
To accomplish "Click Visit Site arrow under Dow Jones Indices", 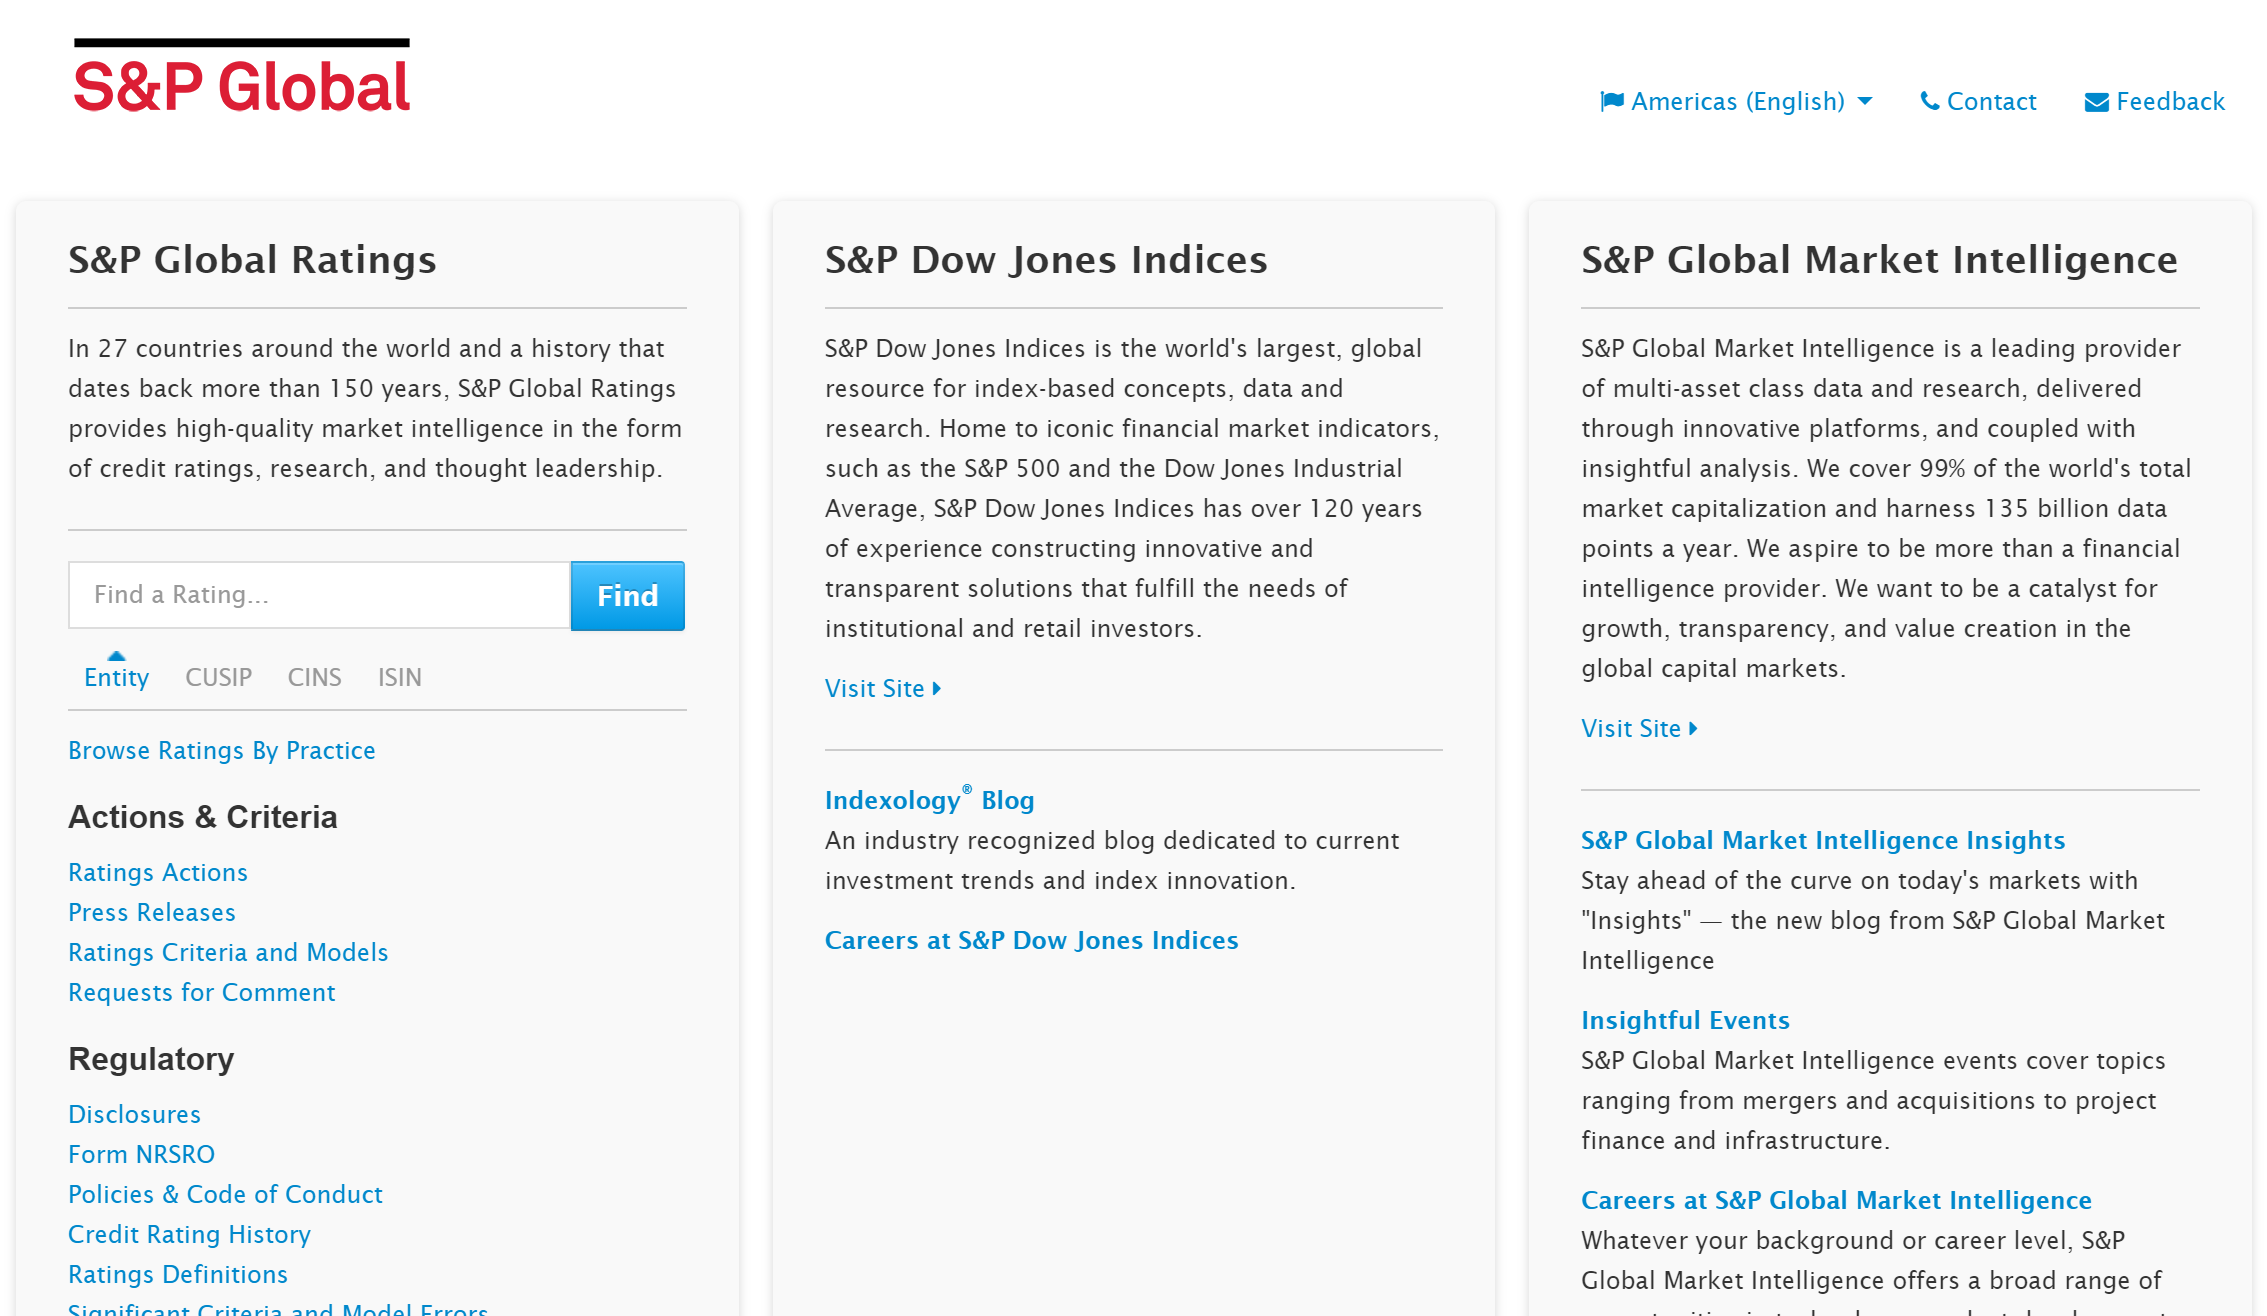I will tap(936, 688).
